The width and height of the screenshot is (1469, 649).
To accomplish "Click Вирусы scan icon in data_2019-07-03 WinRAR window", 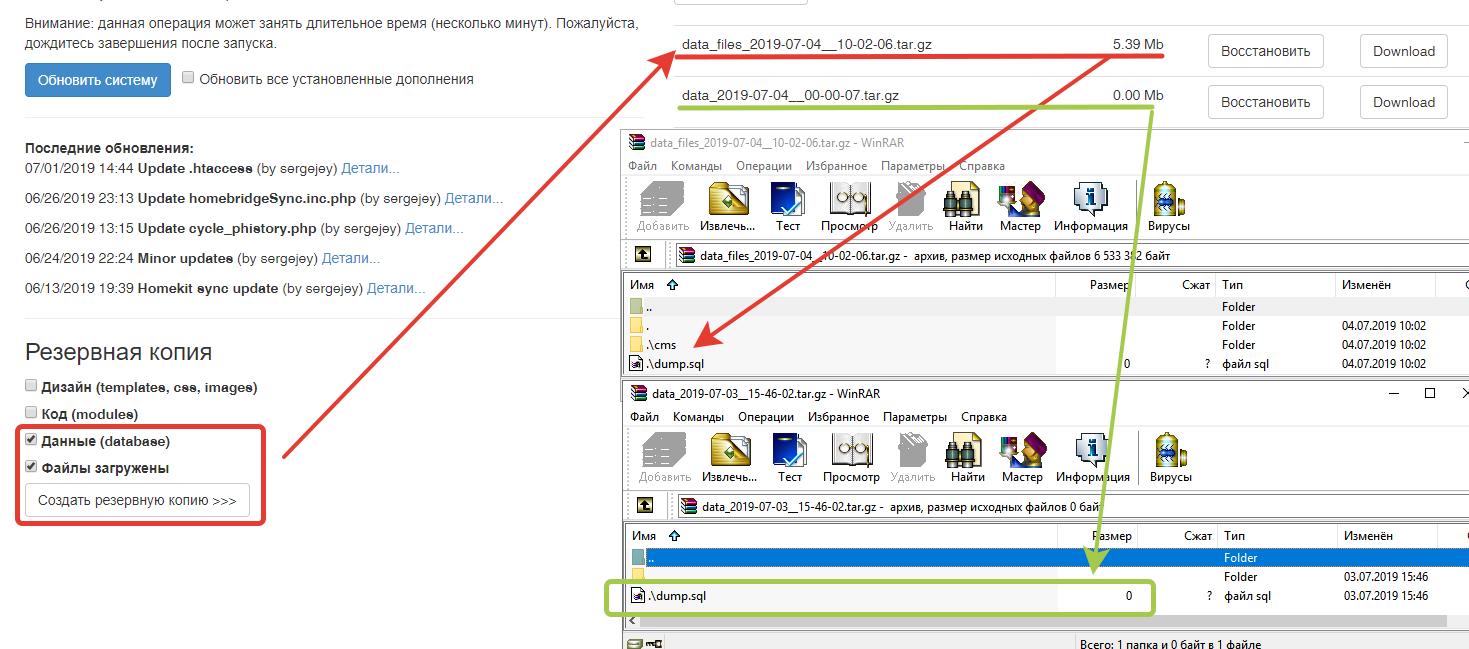I will 1171,458.
